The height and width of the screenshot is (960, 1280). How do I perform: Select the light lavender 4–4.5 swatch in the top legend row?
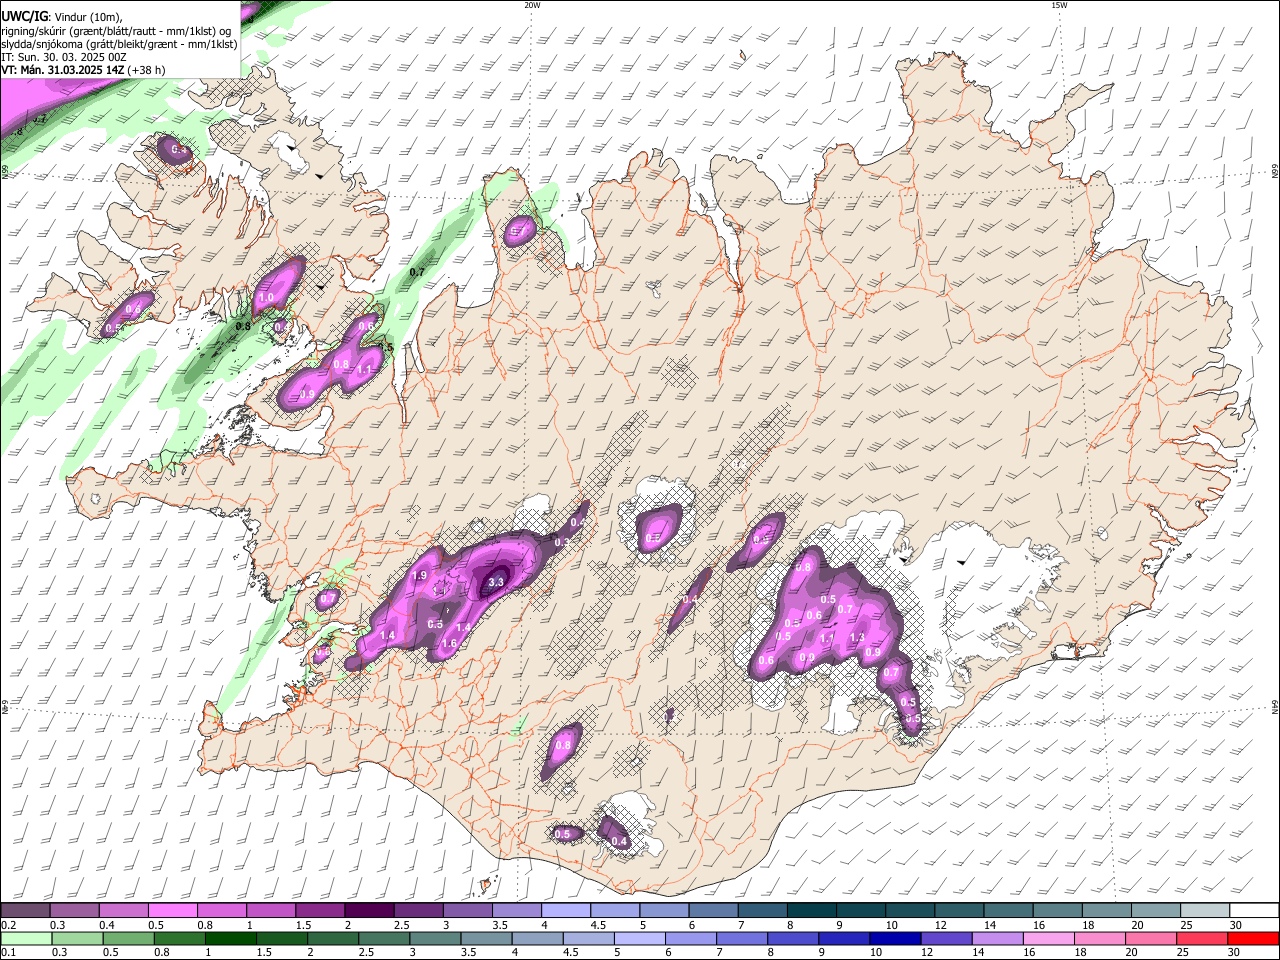click(x=565, y=911)
